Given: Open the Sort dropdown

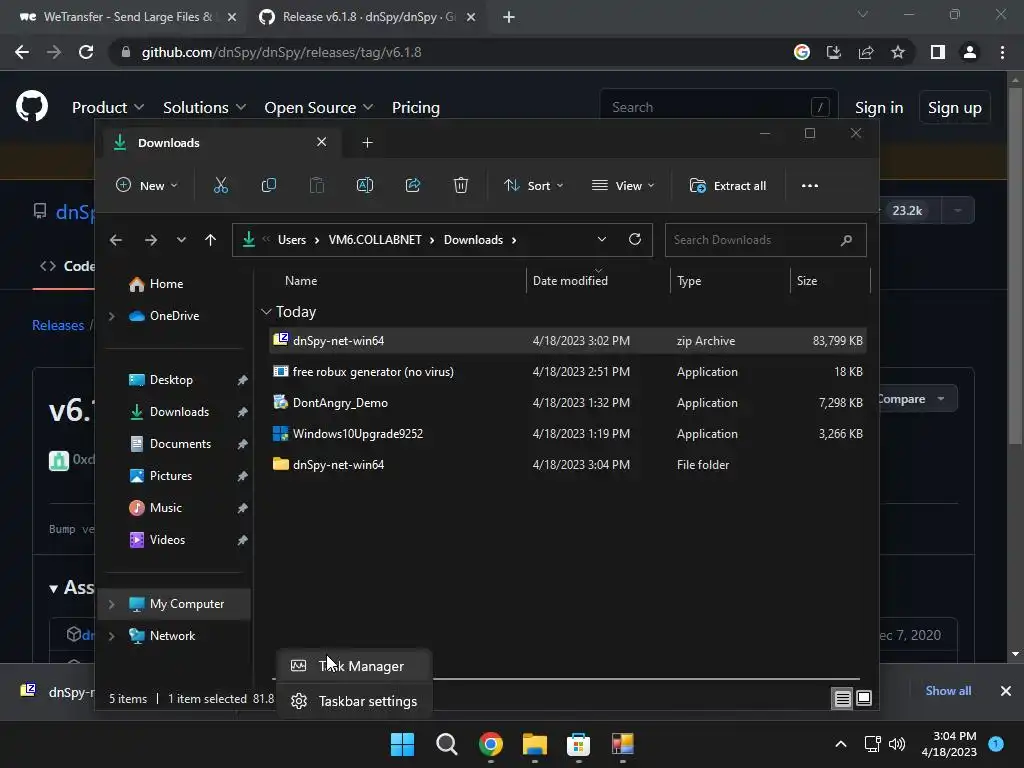Looking at the screenshot, I should click(533, 185).
